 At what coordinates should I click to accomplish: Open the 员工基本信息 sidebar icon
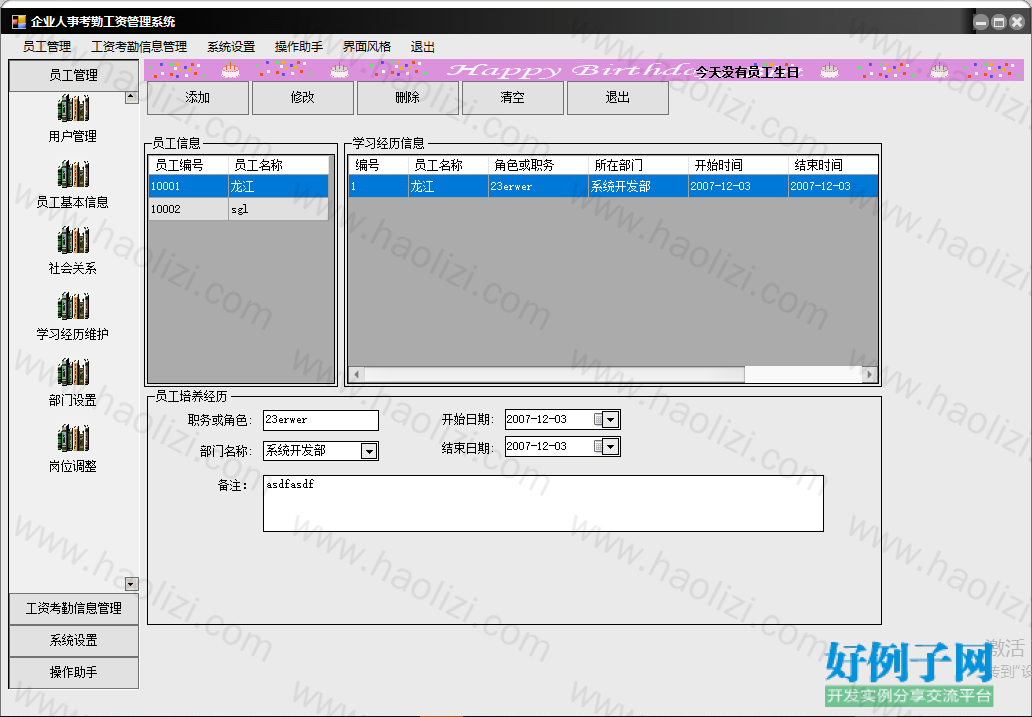coord(73,174)
